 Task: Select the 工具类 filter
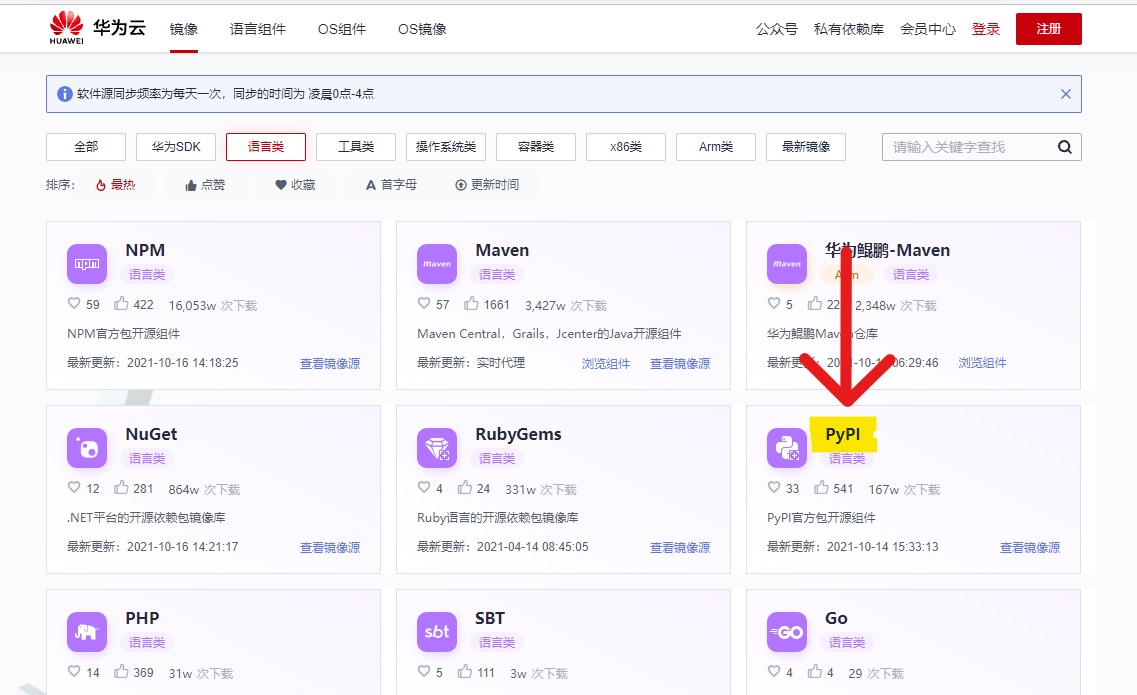pos(355,147)
